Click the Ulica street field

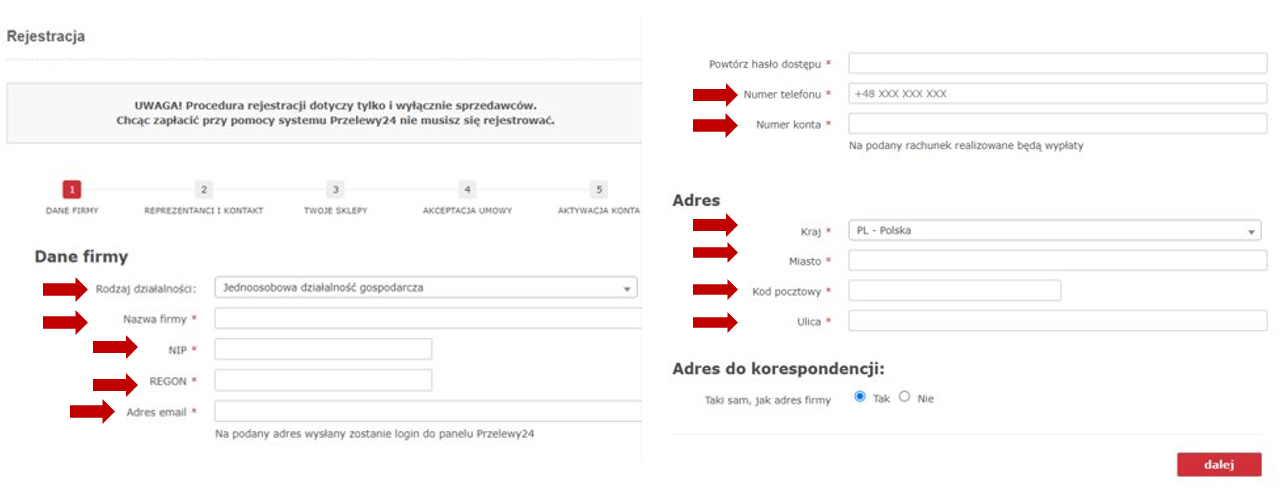coord(1057,321)
